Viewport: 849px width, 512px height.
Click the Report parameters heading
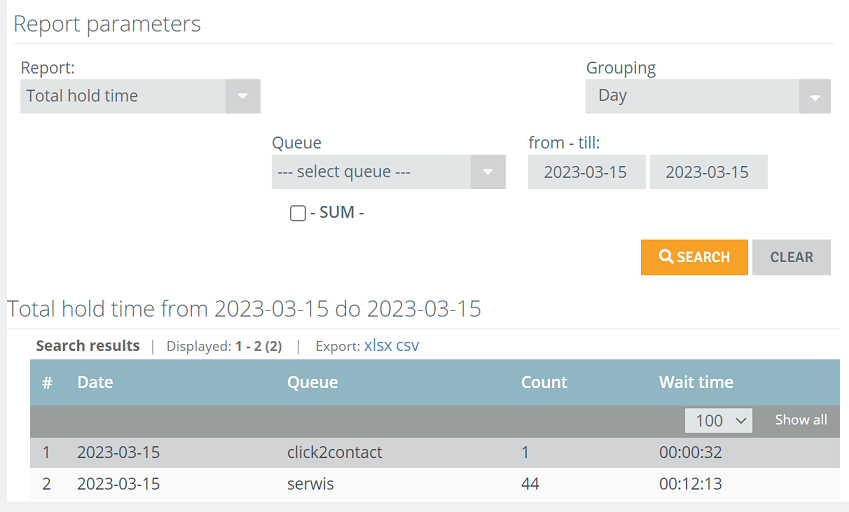point(107,24)
